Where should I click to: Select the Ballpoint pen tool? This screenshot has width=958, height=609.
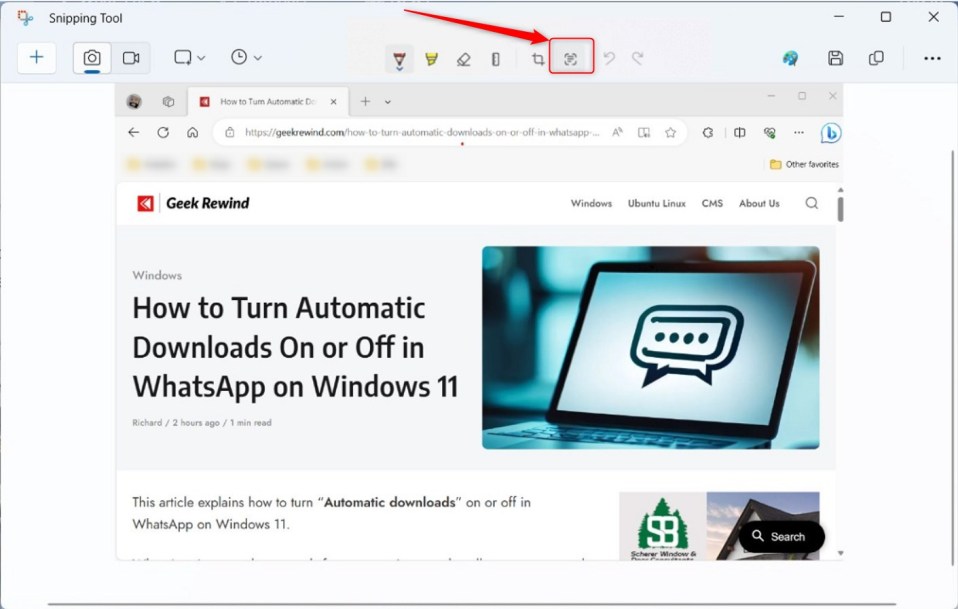coord(399,59)
